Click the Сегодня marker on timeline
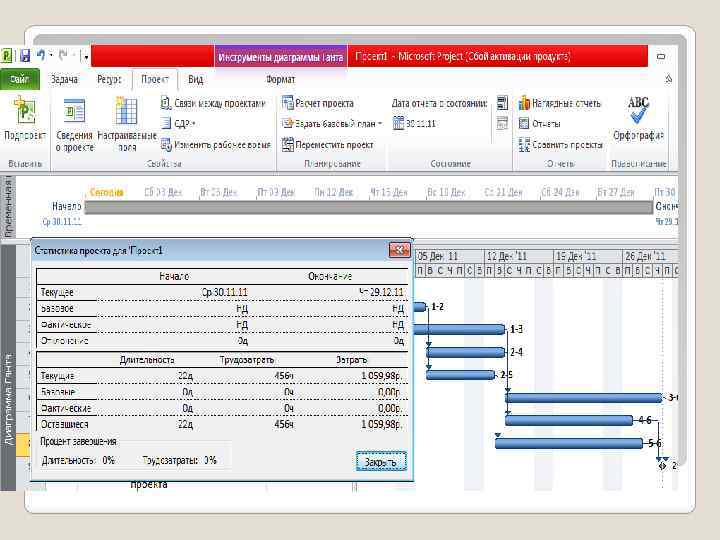Viewport: 720px width, 540px height. [106, 192]
